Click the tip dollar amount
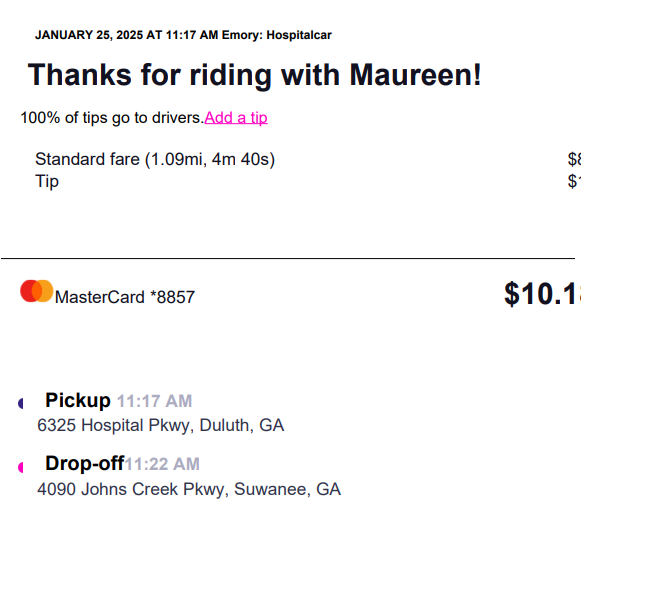The height and width of the screenshot is (607, 652). point(574,181)
